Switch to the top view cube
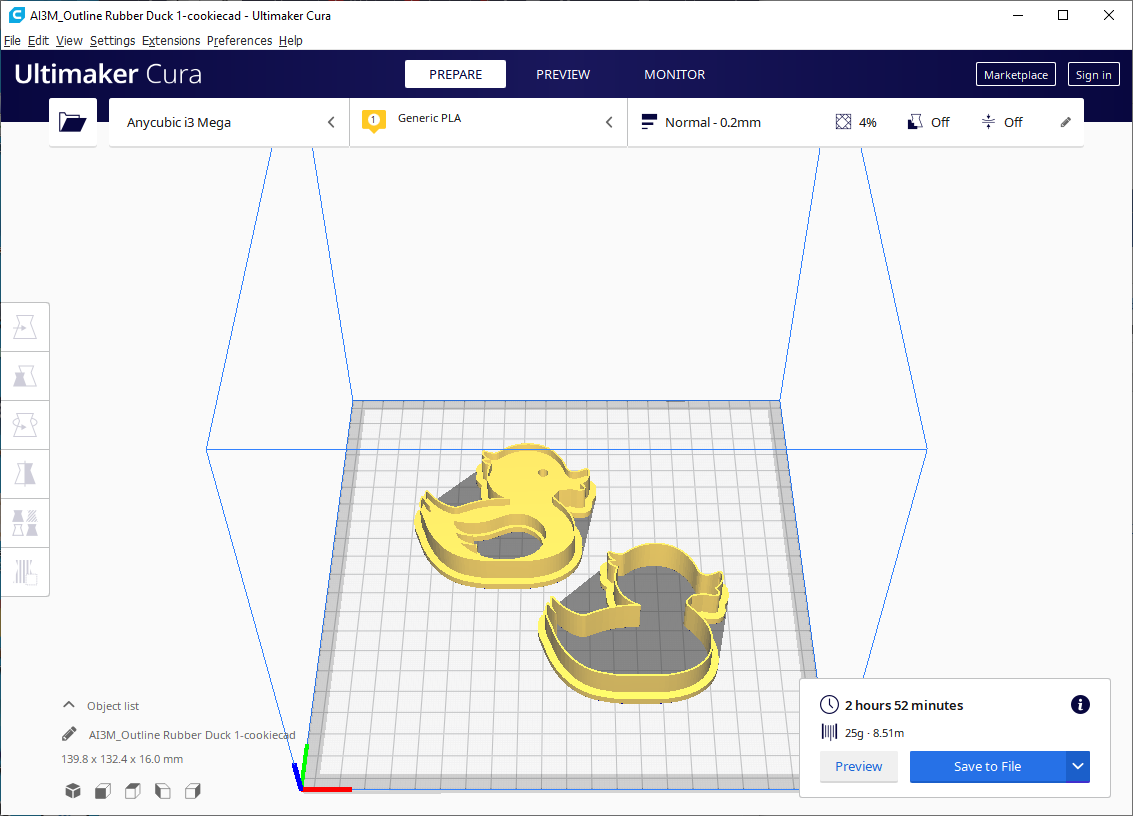The width and height of the screenshot is (1133, 816). click(x=132, y=791)
